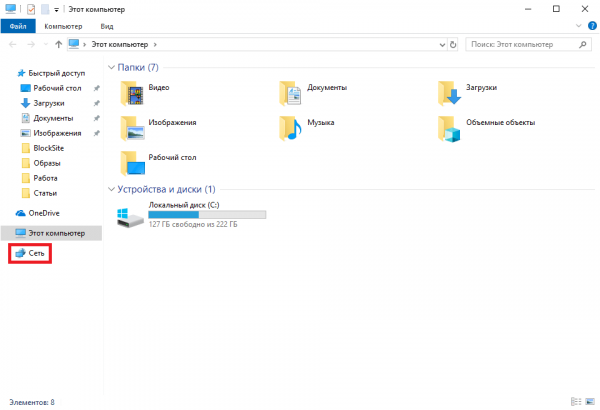Viewport: 600px width, 410px height.
Task: Click the status text Элементов: 8
Action: click(x=32, y=402)
